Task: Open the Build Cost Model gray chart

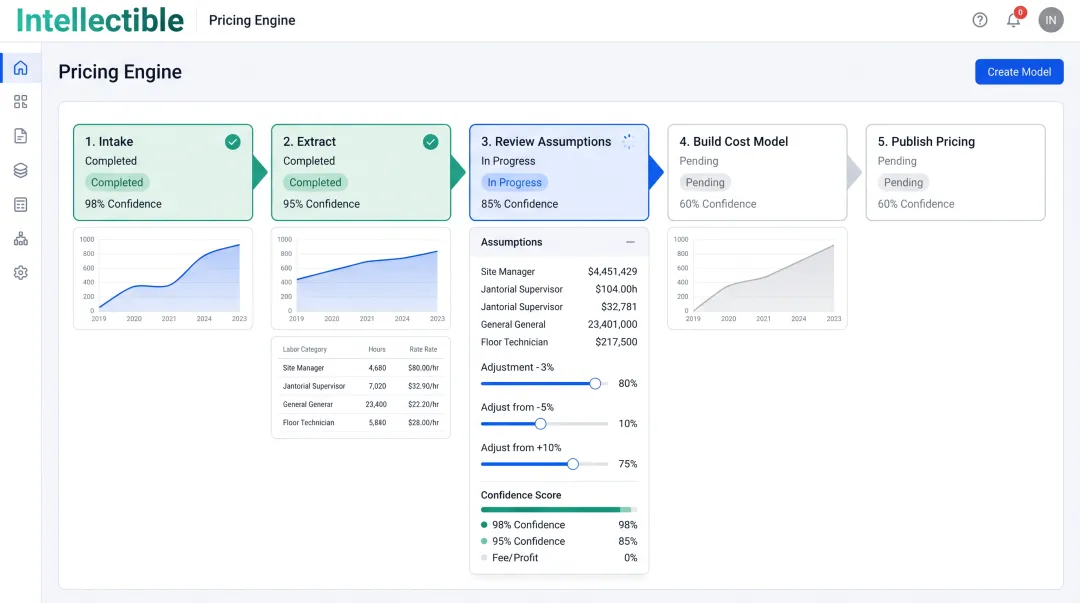Action: pos(757,278)
